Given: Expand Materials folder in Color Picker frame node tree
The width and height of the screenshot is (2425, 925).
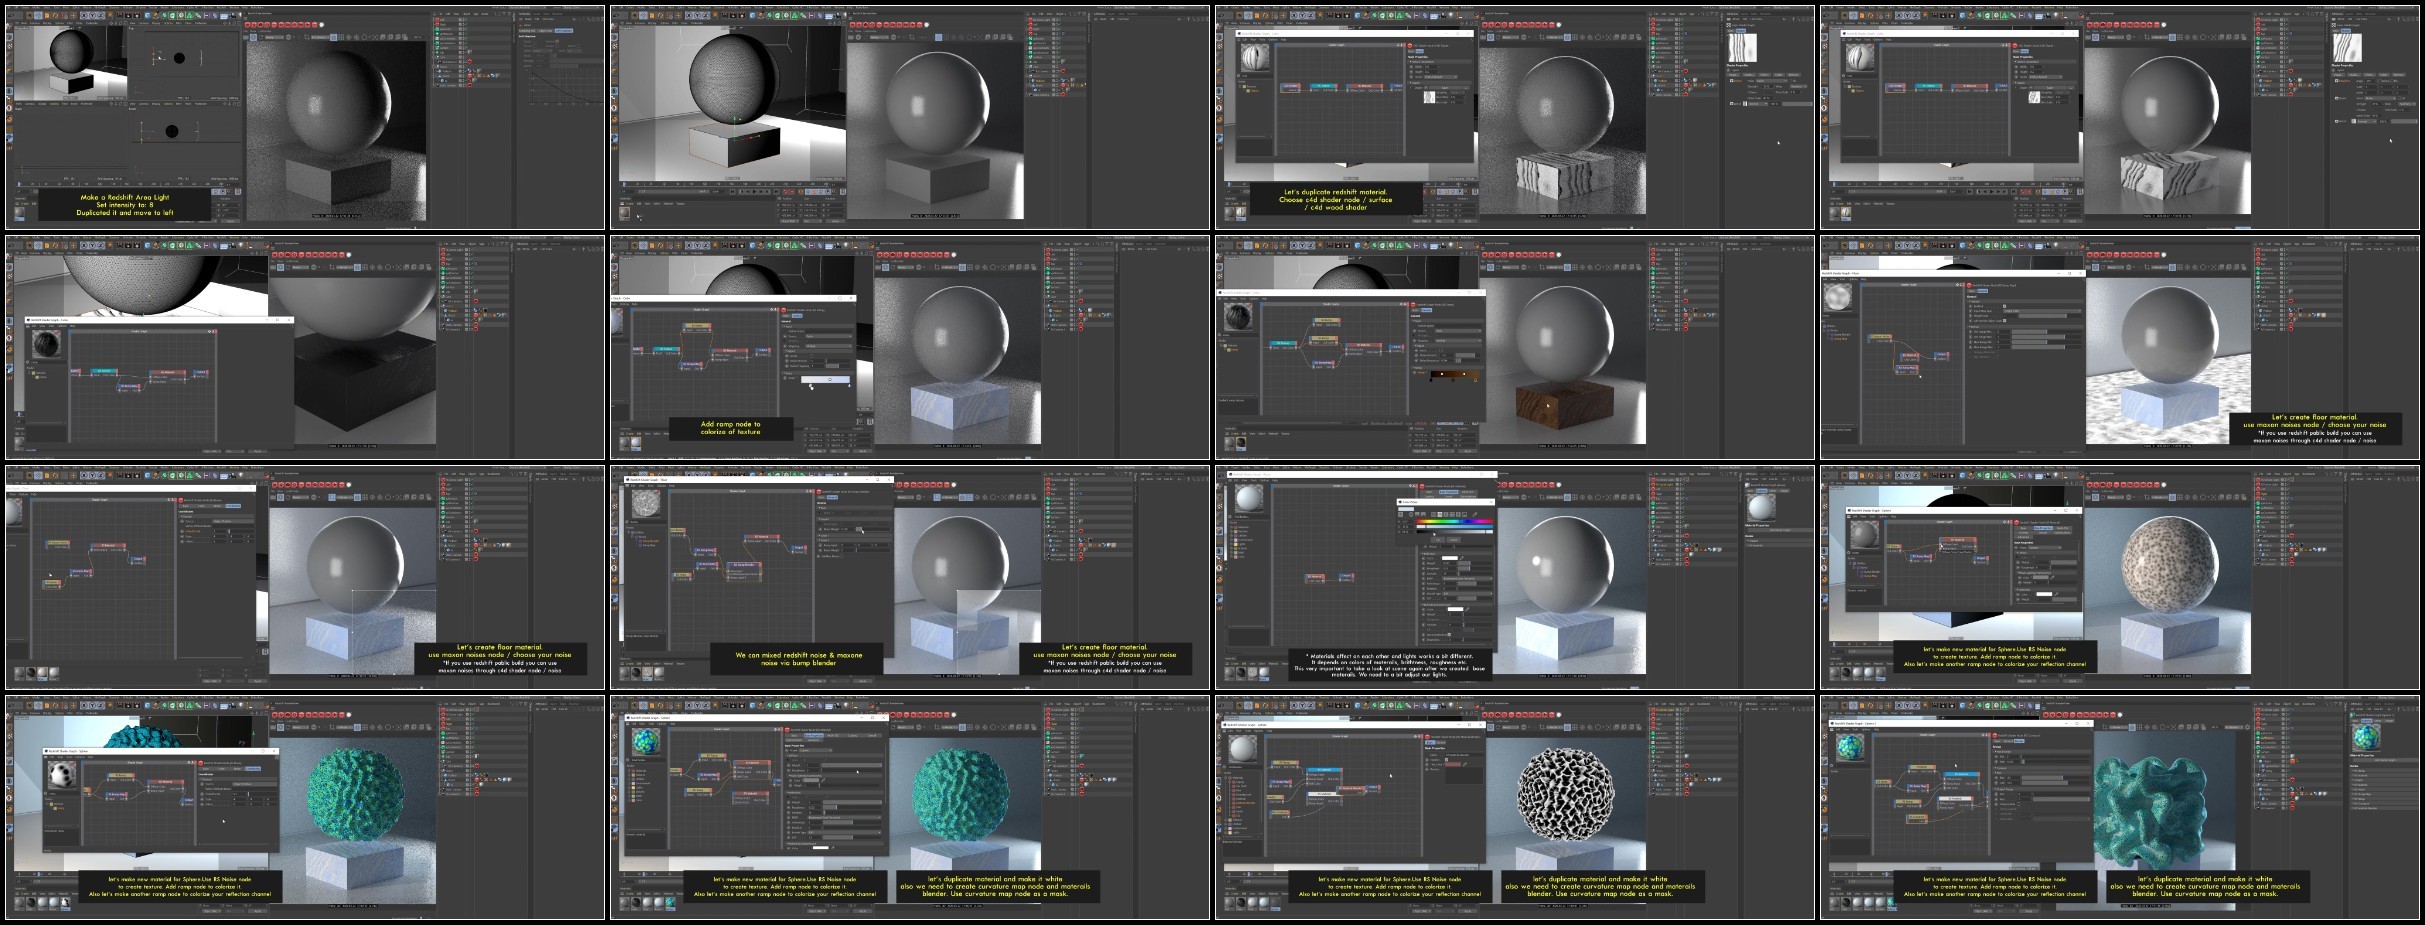Looking at the screenshot, I should [1232, 527].
